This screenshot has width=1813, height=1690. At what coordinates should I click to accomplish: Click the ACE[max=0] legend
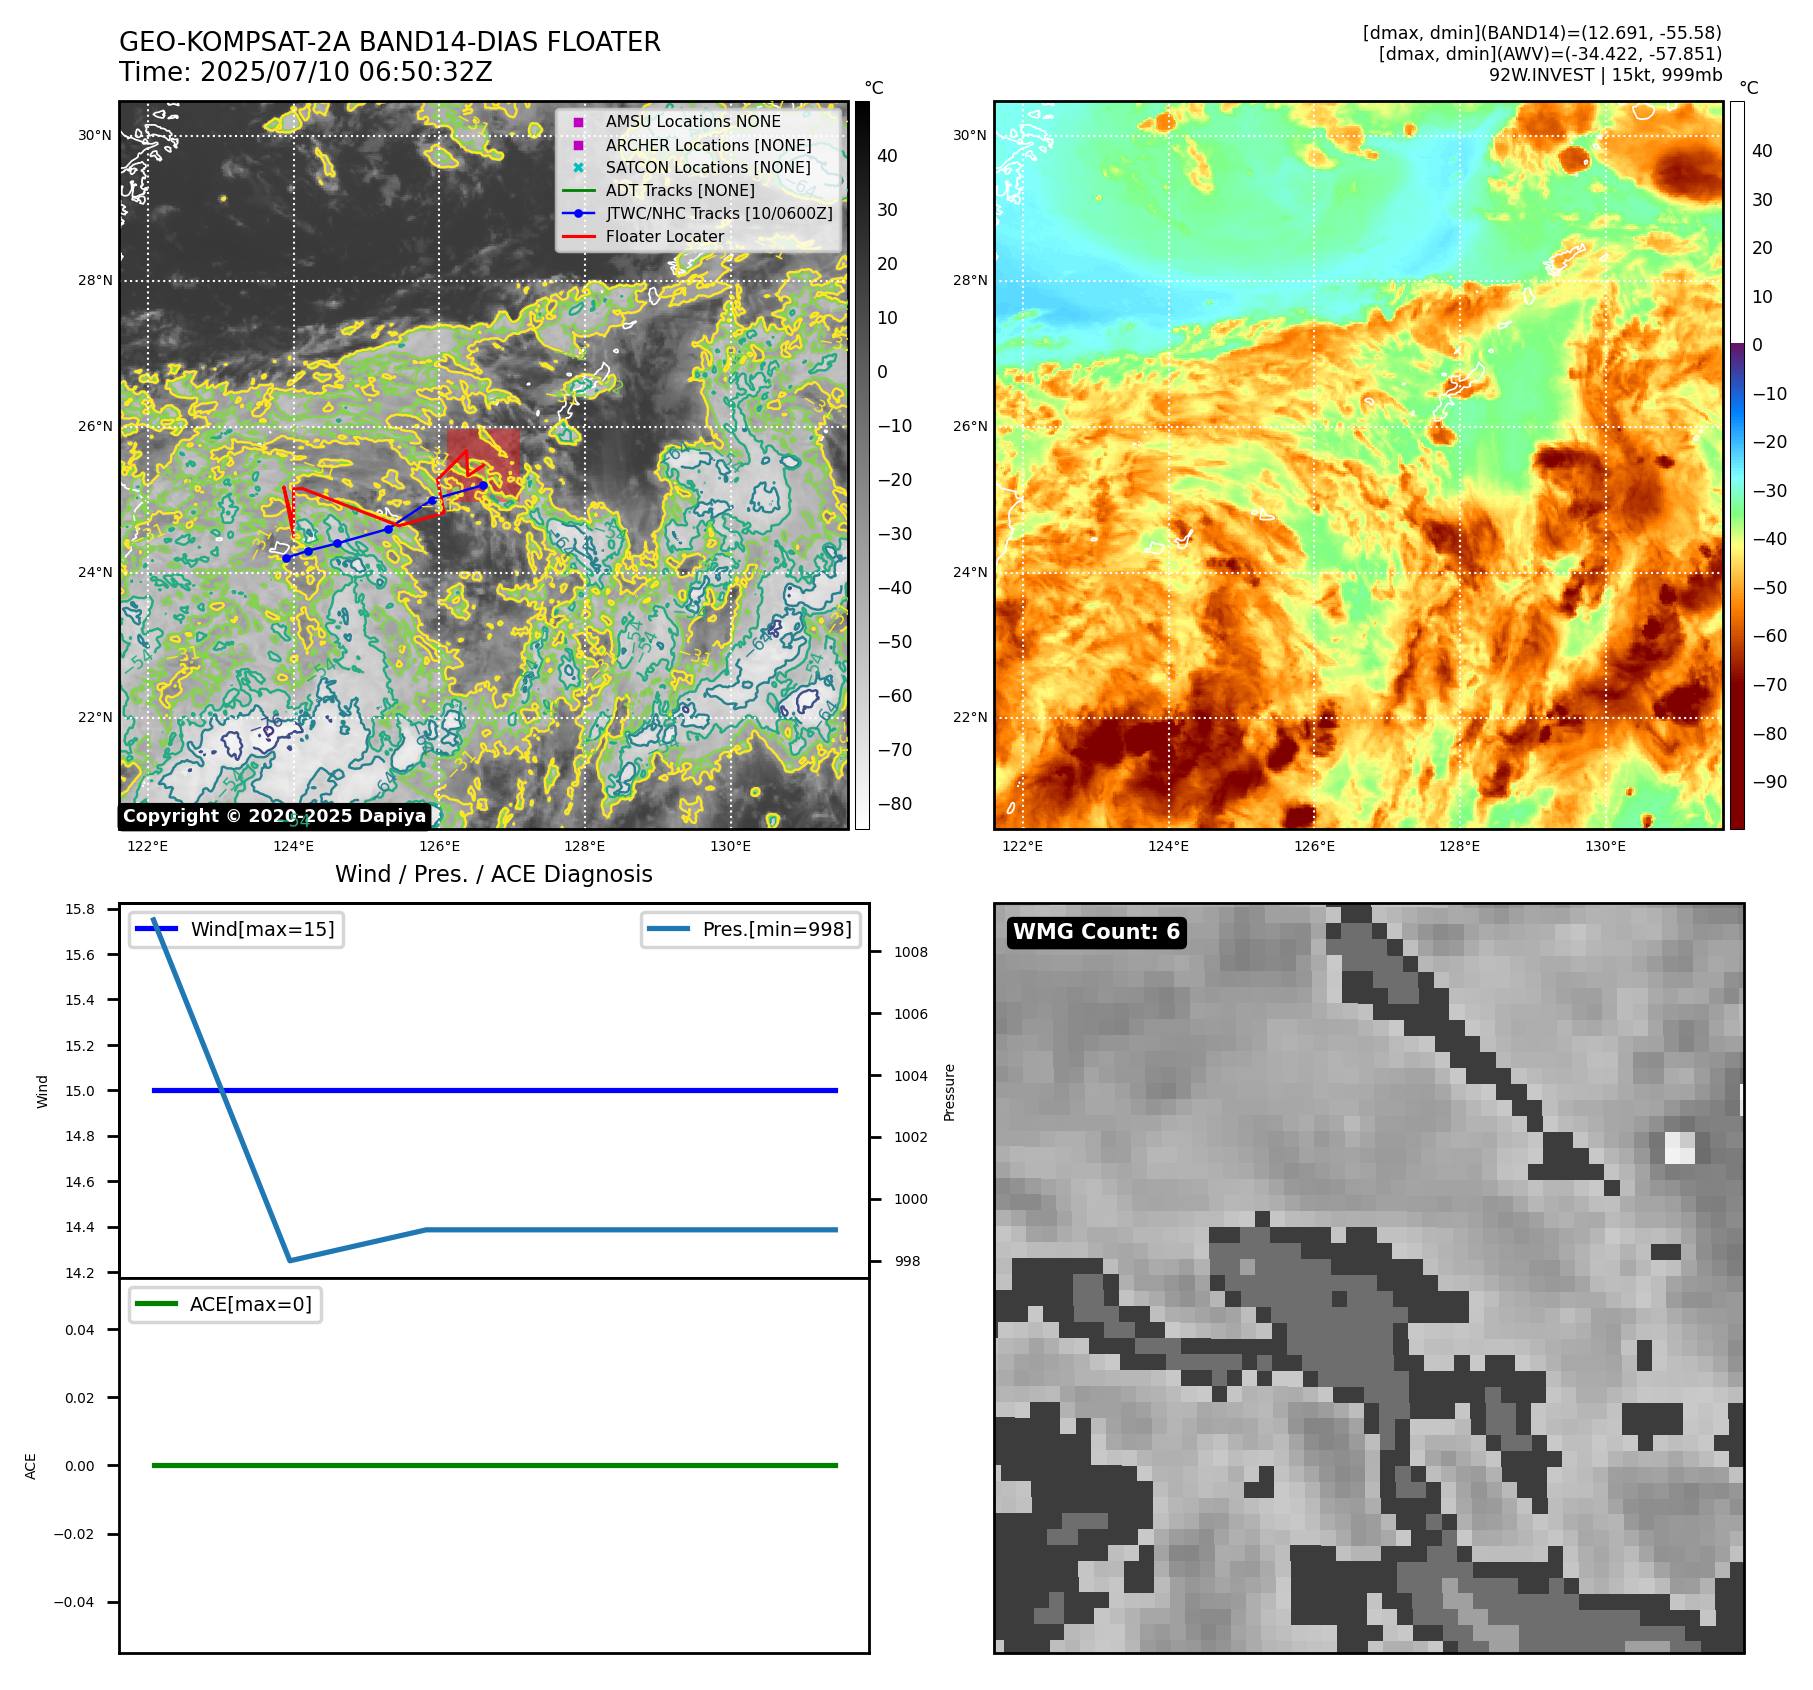tap(225, 1304)
